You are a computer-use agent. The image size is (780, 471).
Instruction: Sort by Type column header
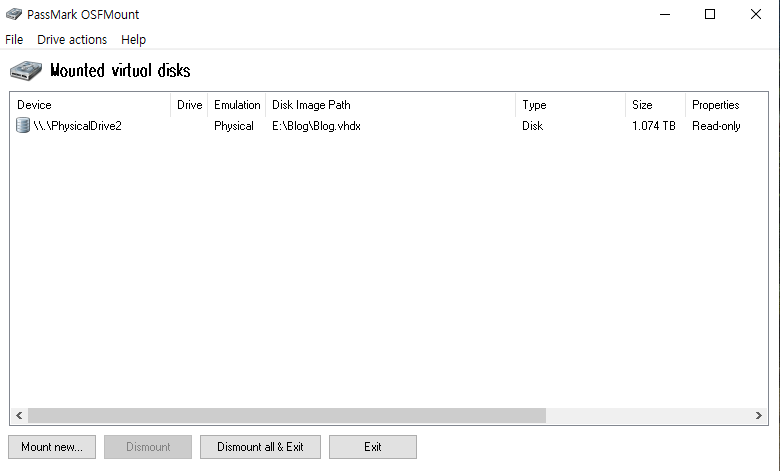click(x=571, y=105)
